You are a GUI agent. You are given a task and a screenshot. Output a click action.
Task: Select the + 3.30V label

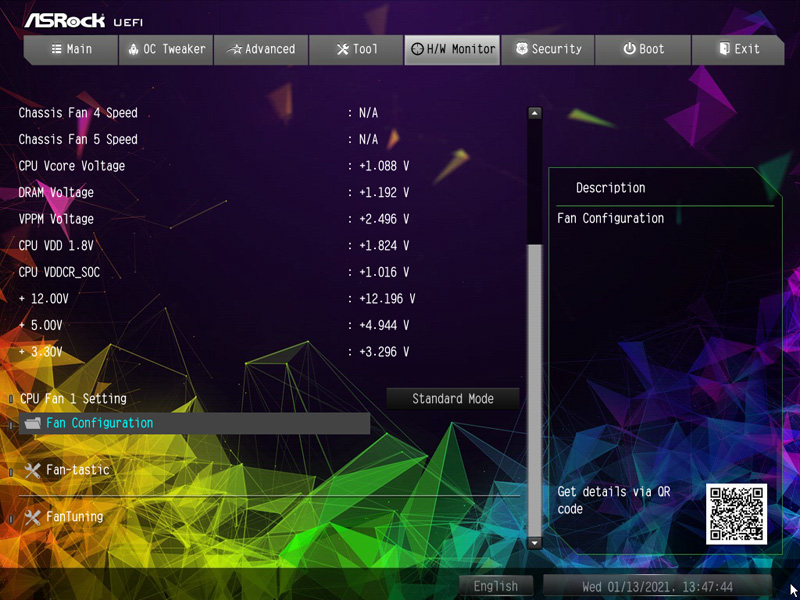[x=40, y=352]
